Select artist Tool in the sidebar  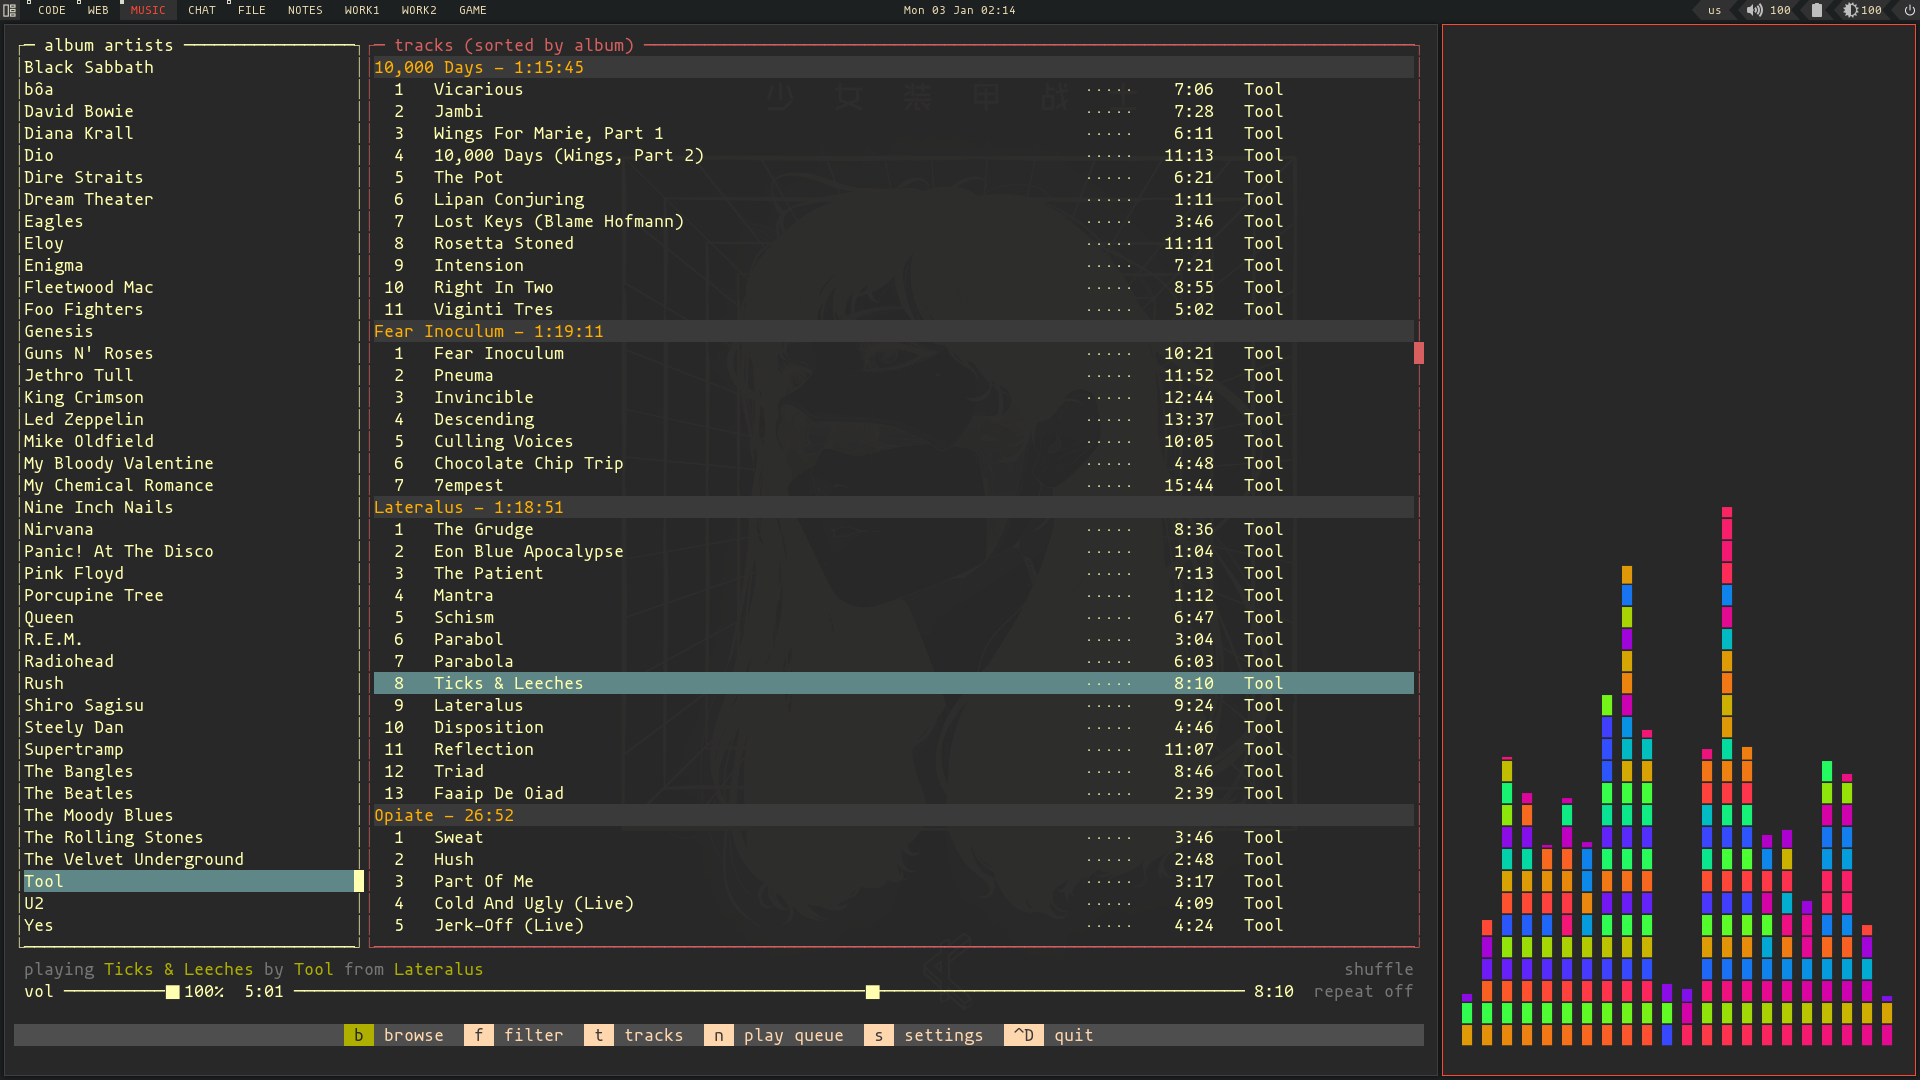click(x=44, y=881)
